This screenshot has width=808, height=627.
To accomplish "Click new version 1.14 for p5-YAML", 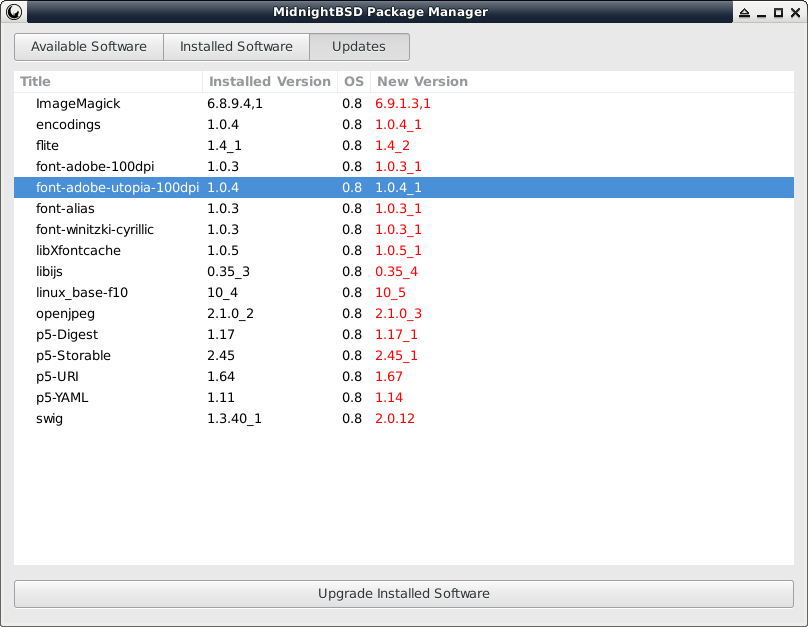I will [x=389, y=398].
